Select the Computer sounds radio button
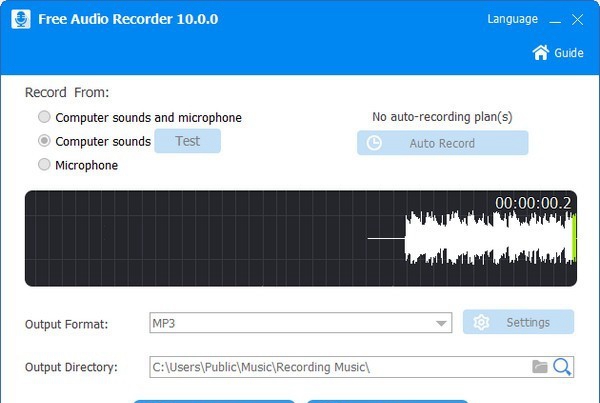Viewport: 600px width, 403px height. point(44,140)
